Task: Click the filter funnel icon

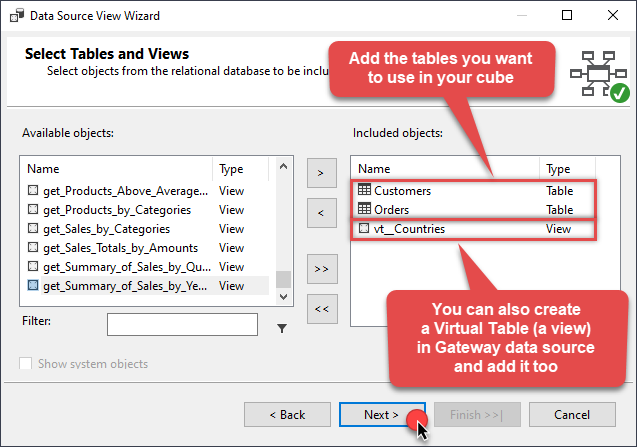Action: pos(282,327)
